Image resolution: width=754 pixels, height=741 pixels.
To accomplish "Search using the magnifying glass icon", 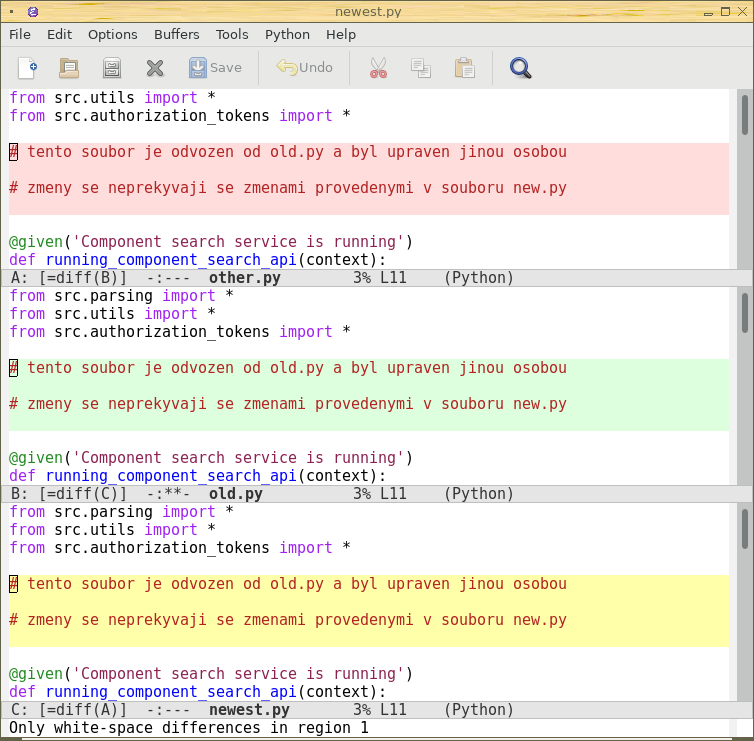I will coord(520,68).
